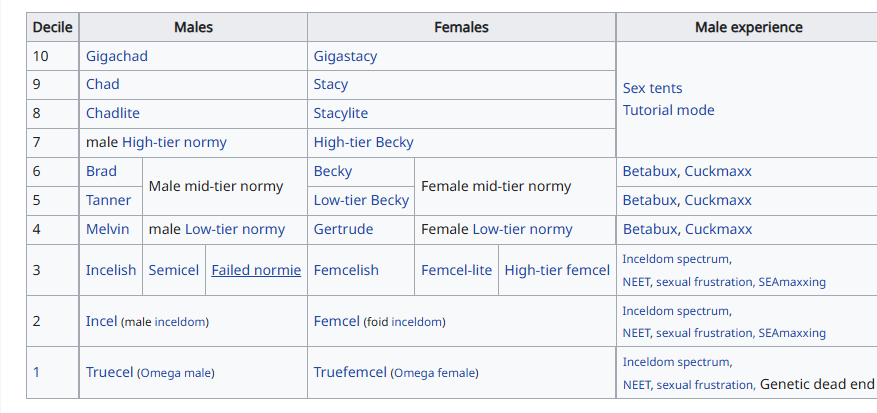Click the Brad link
The width and height of the screenshot is (877, 413).
[101, 172]
